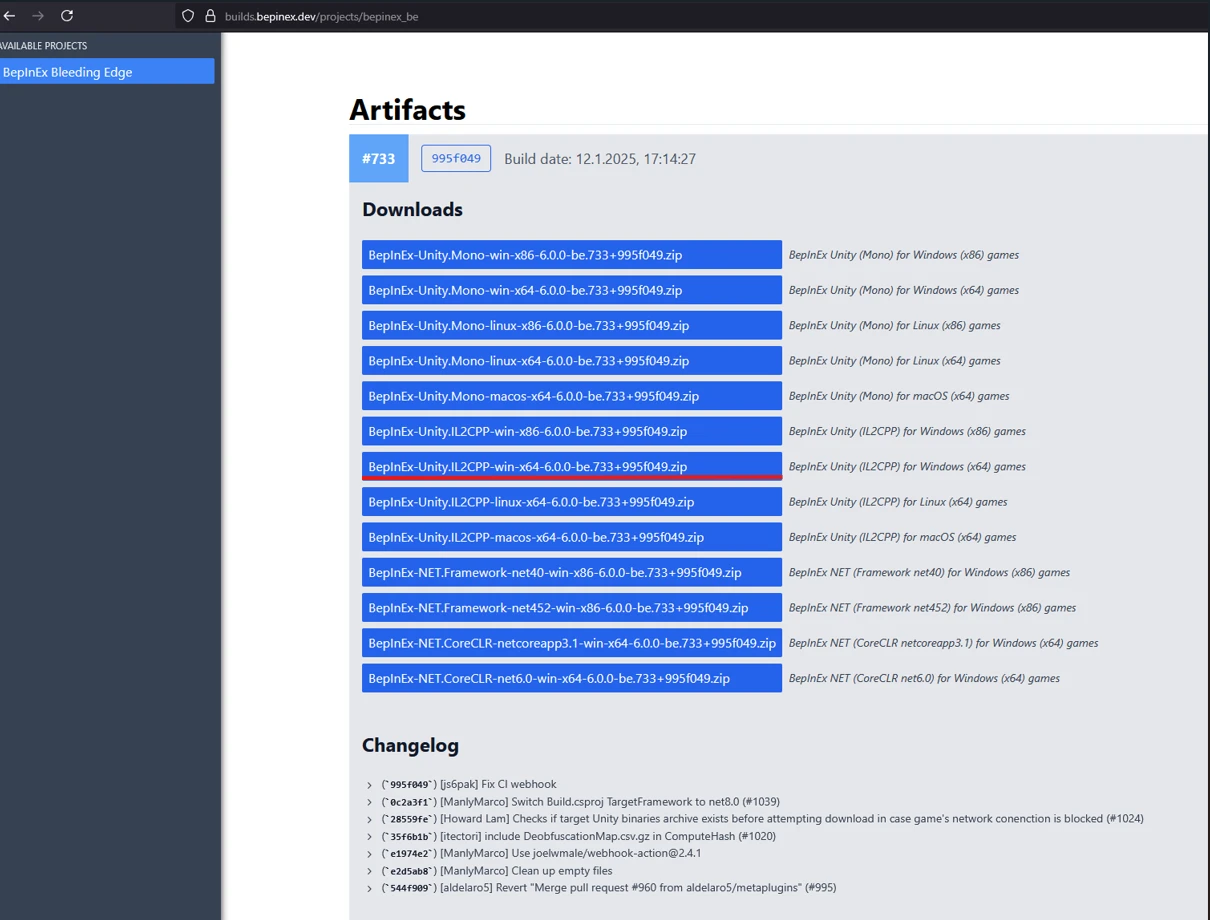Viewport: 1210px width, 920px height.
Task: Download BepInEx-NET.Framework-net40-win-x86 zip
Action: click(x=572, y=573)
